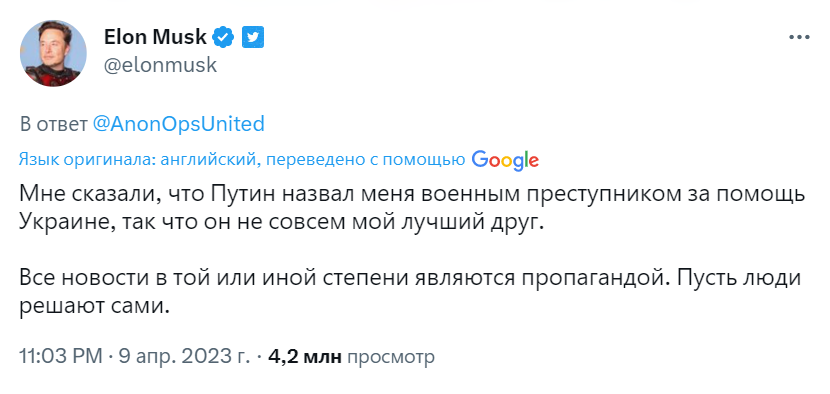
Task: Click the word 'Украине' in the tweet
Action: [x=59, y=223]
